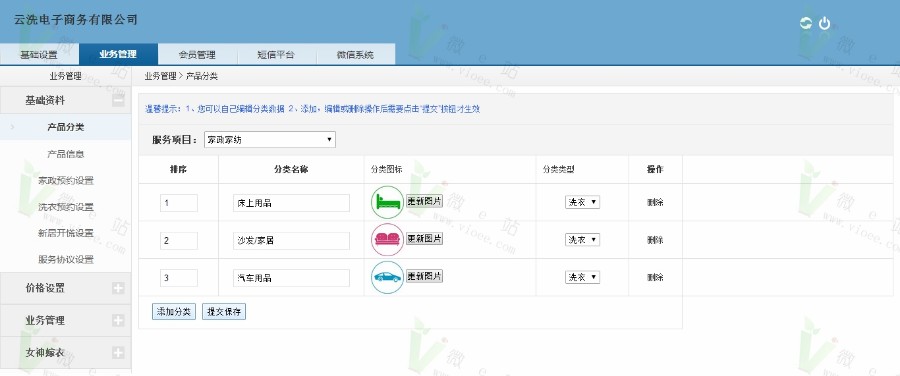Switch to the 业务管理 top tab

pyautogui.click(x=118, y=55)
